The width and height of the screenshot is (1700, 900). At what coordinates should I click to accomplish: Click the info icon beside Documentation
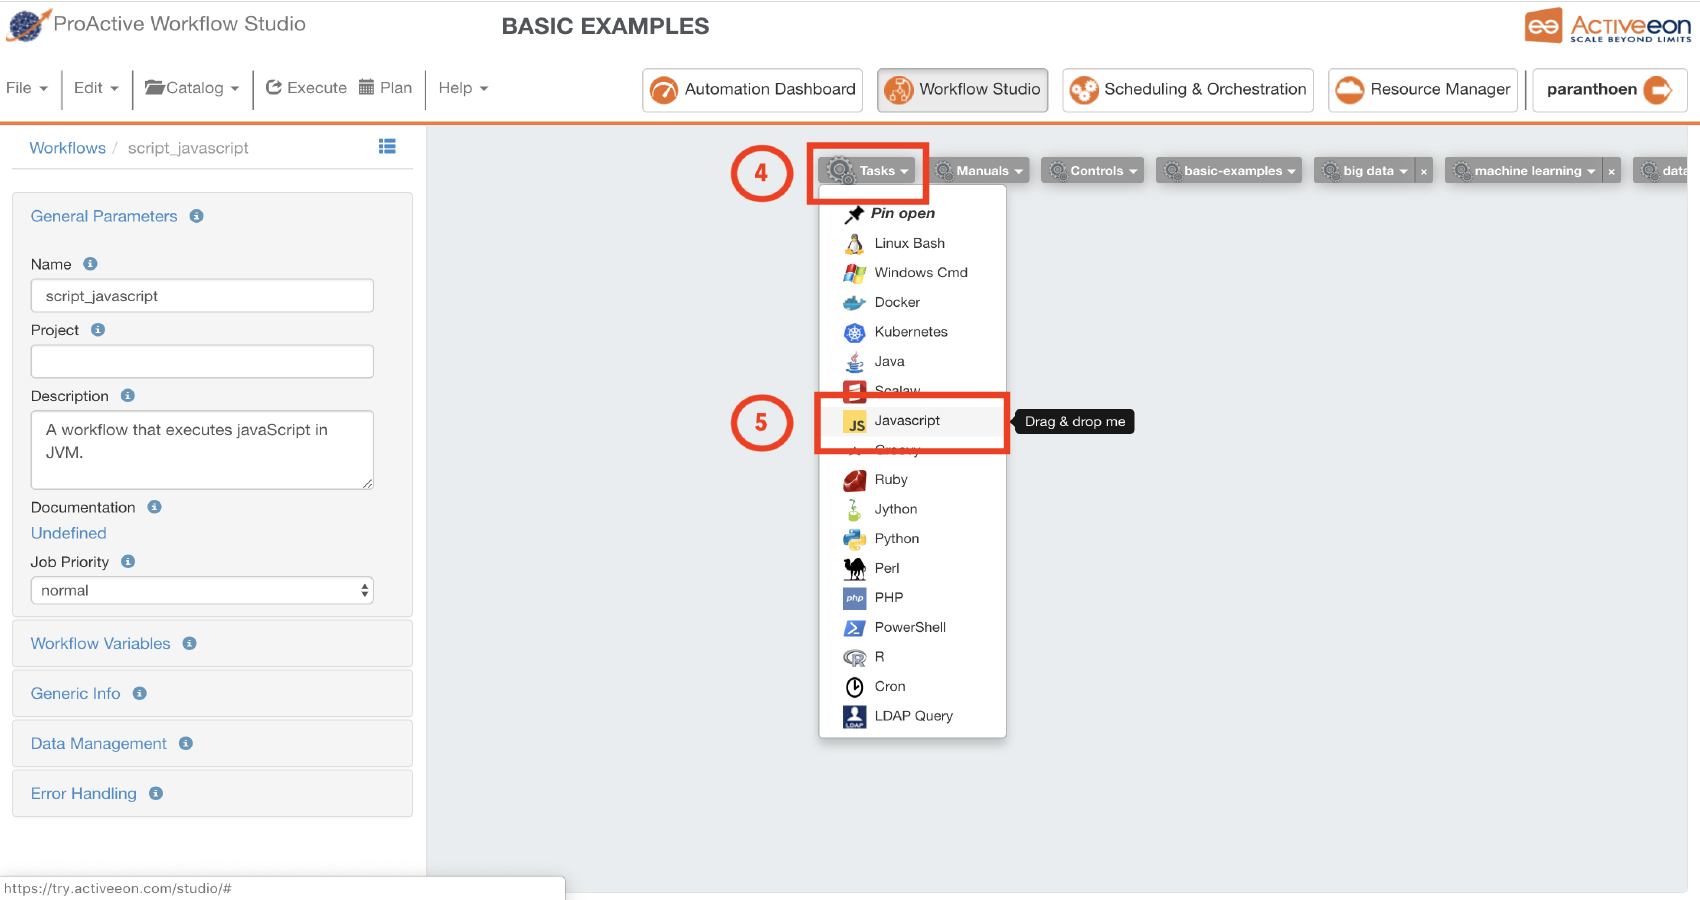click(154, 507)
